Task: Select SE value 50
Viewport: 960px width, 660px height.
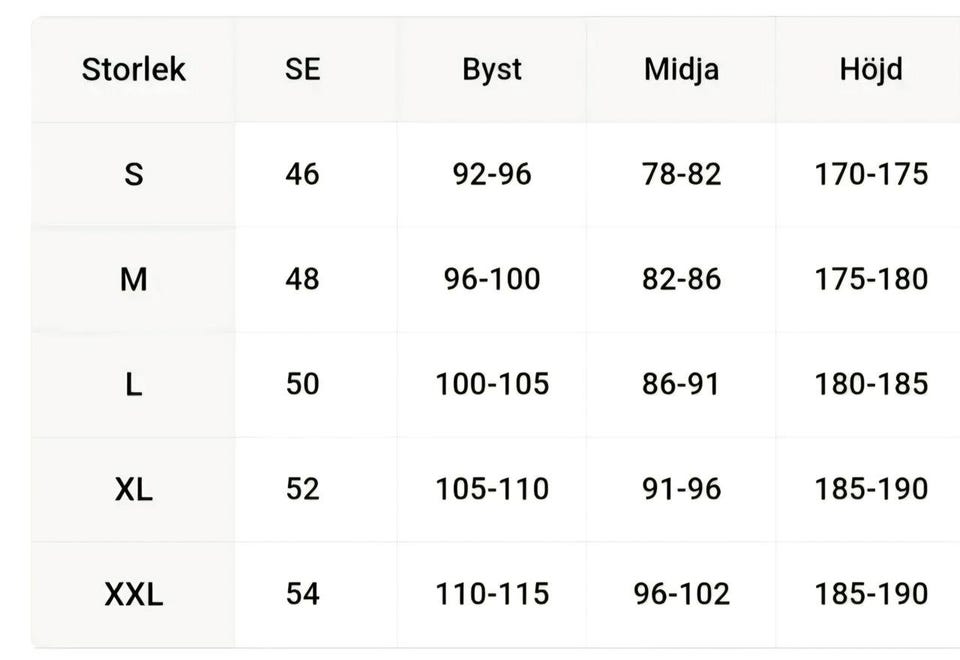Action: click(302, 384)
